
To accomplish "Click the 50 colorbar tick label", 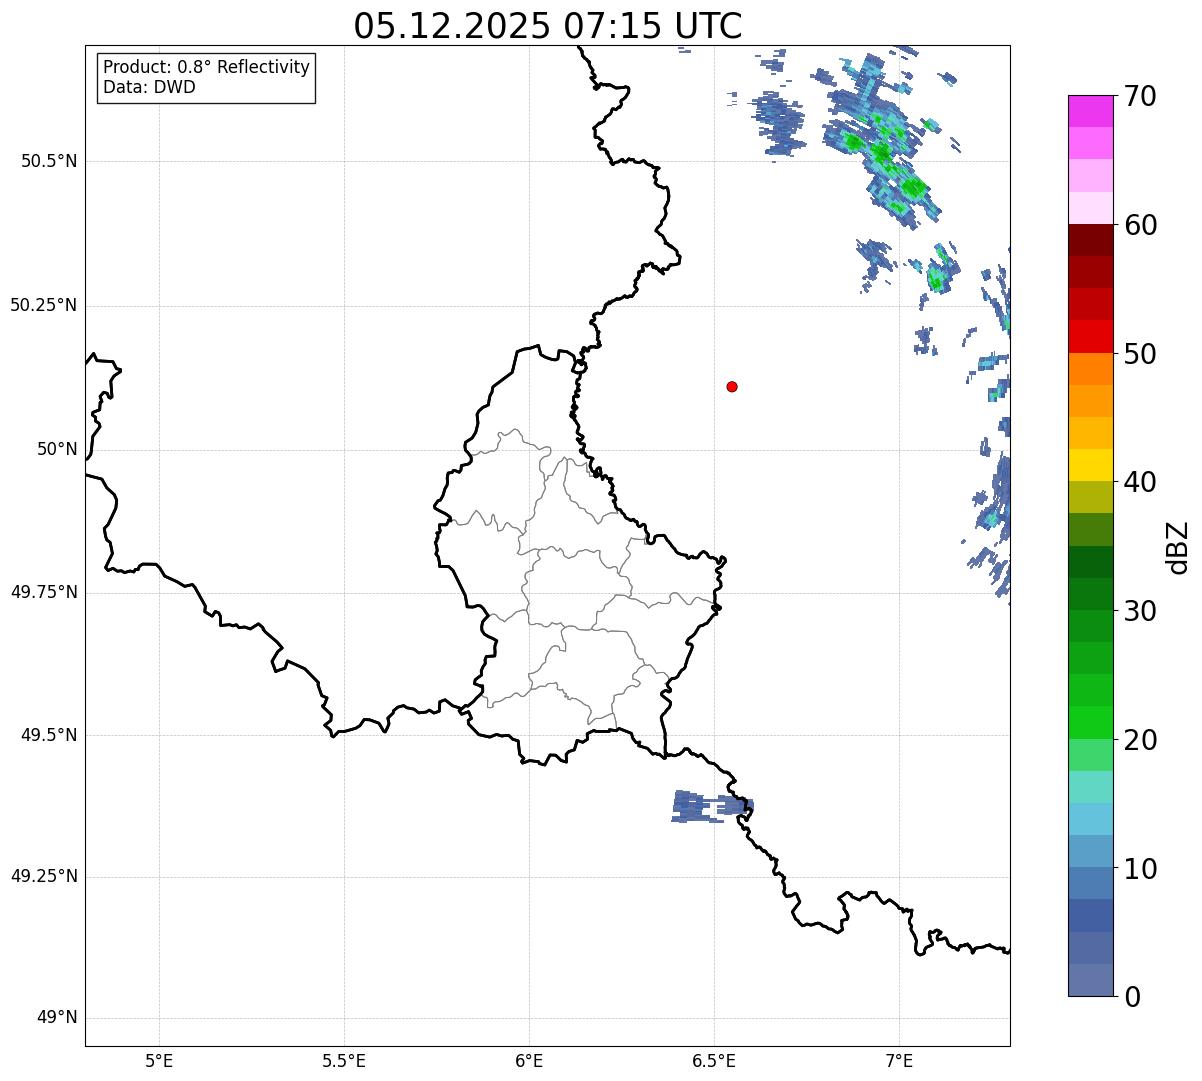I will [x=1140, y=354].
